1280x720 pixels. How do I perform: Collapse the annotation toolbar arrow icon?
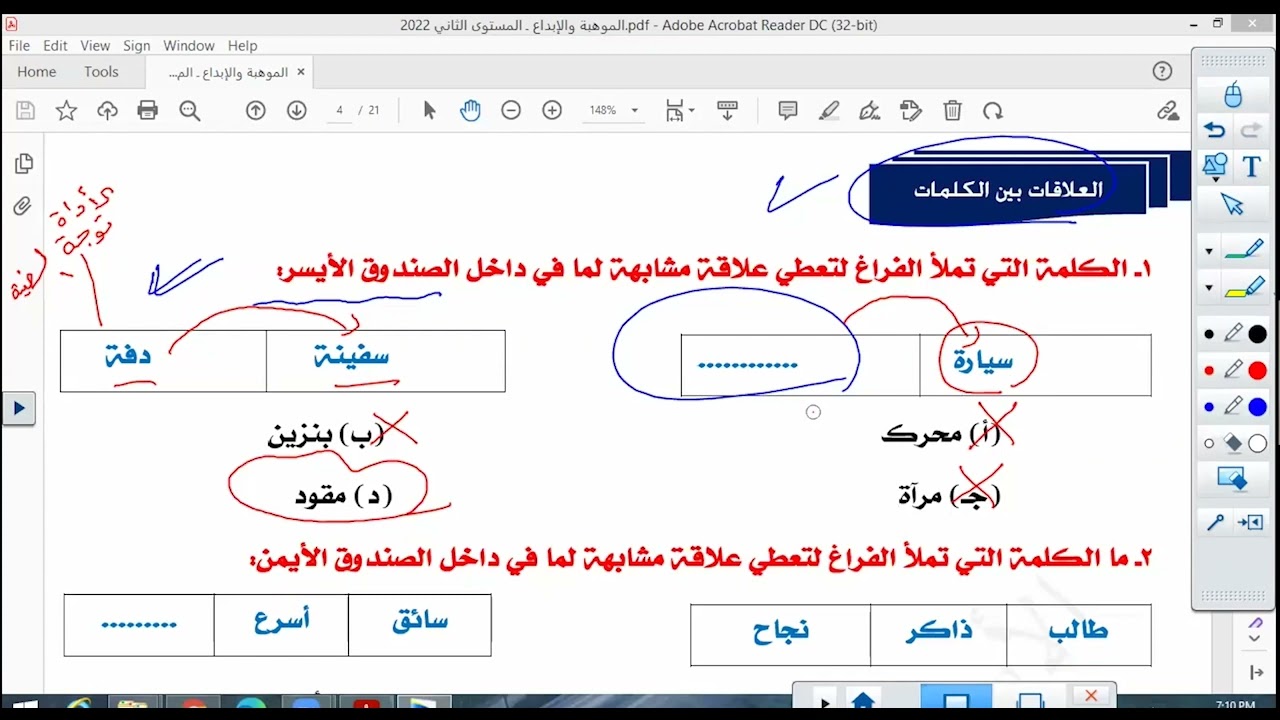click(1250, 522)
